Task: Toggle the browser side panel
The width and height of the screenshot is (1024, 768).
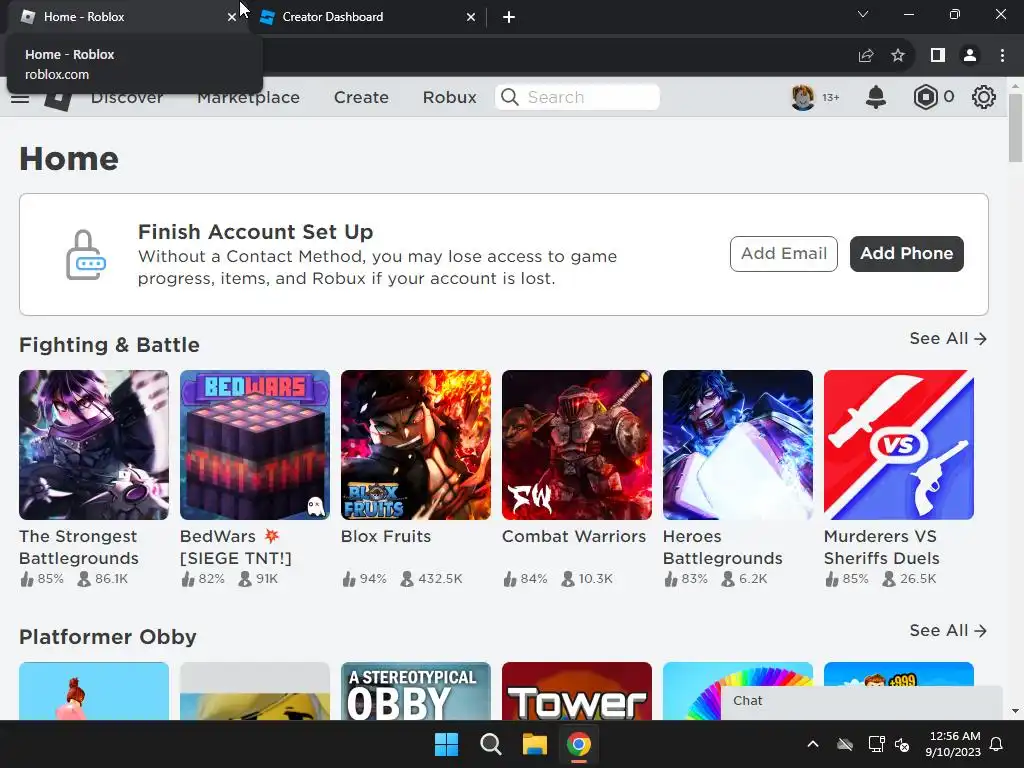Action: pyautogui.click(x=938, y=56)
